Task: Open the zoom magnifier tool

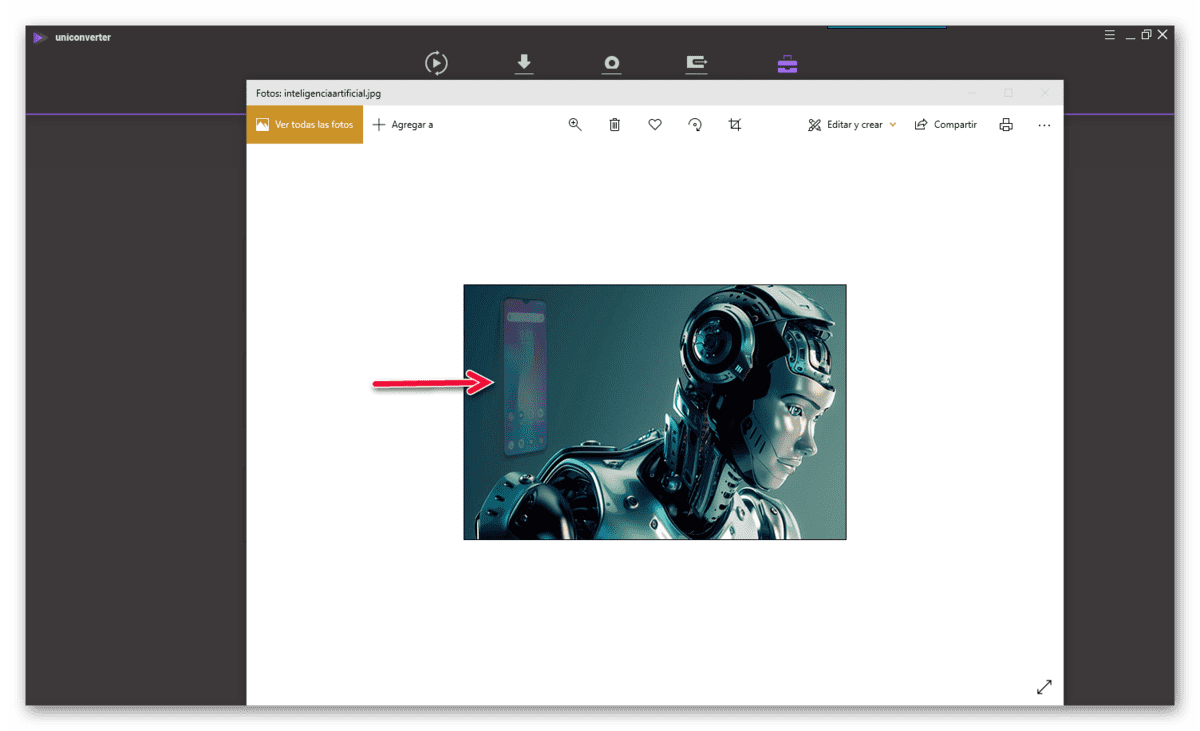Action: coord(575,125)
